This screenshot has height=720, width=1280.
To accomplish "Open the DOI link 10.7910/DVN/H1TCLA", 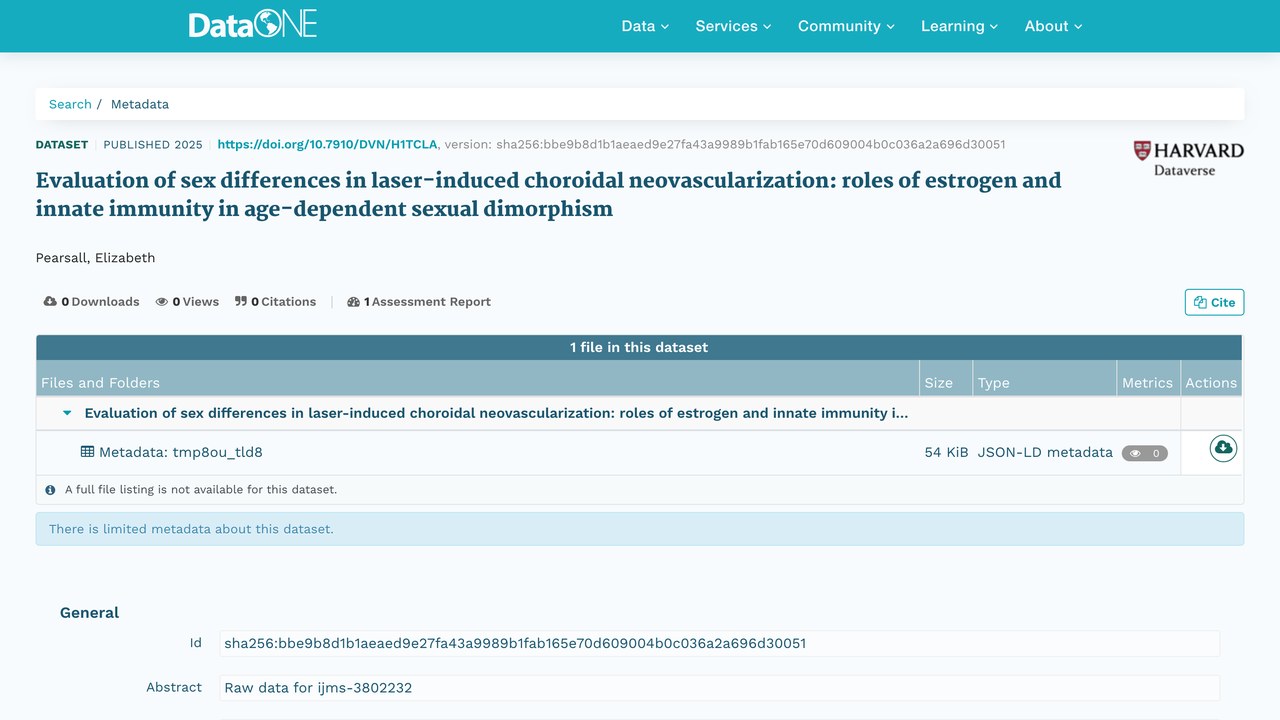I will (x=327, y=144).
